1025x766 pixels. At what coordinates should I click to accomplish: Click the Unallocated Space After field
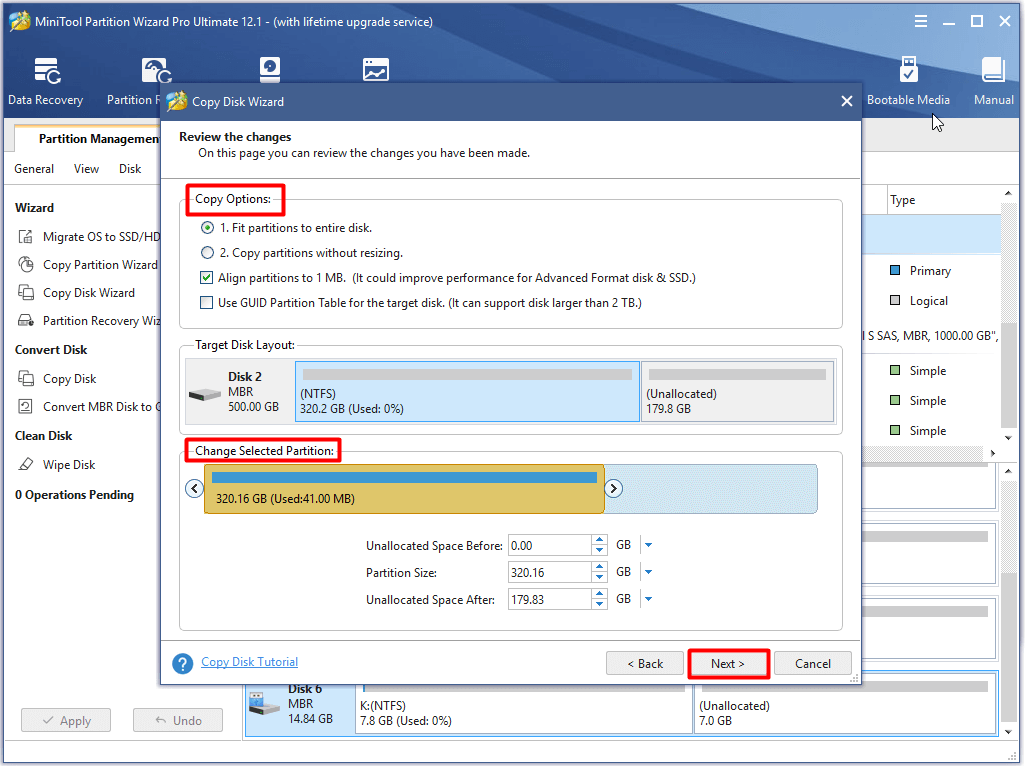tap(549, 599)
